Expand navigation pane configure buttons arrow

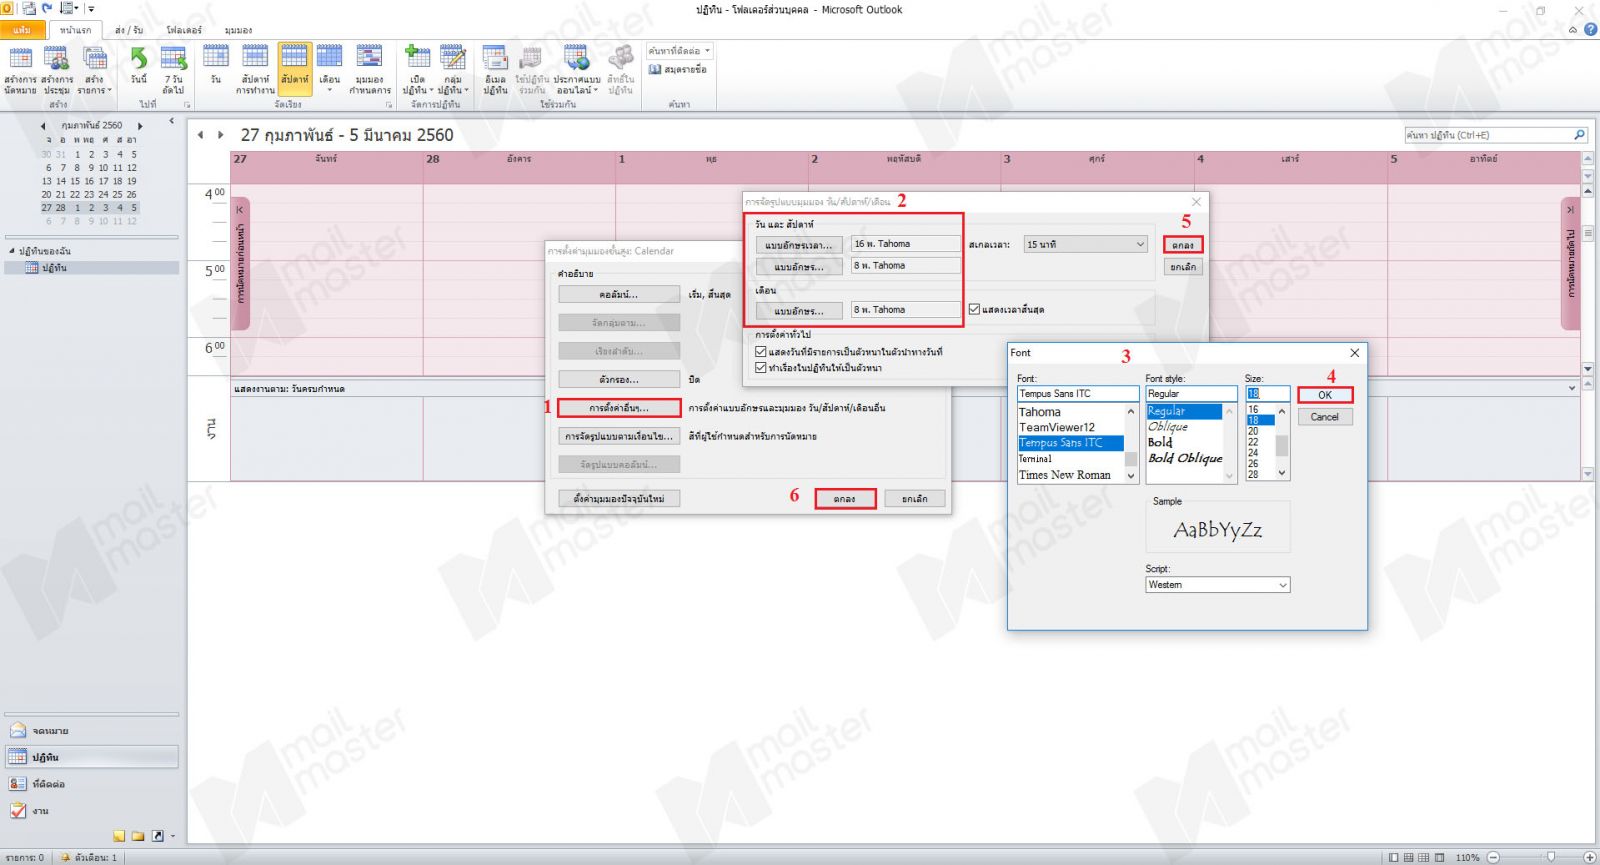(173, 836)
